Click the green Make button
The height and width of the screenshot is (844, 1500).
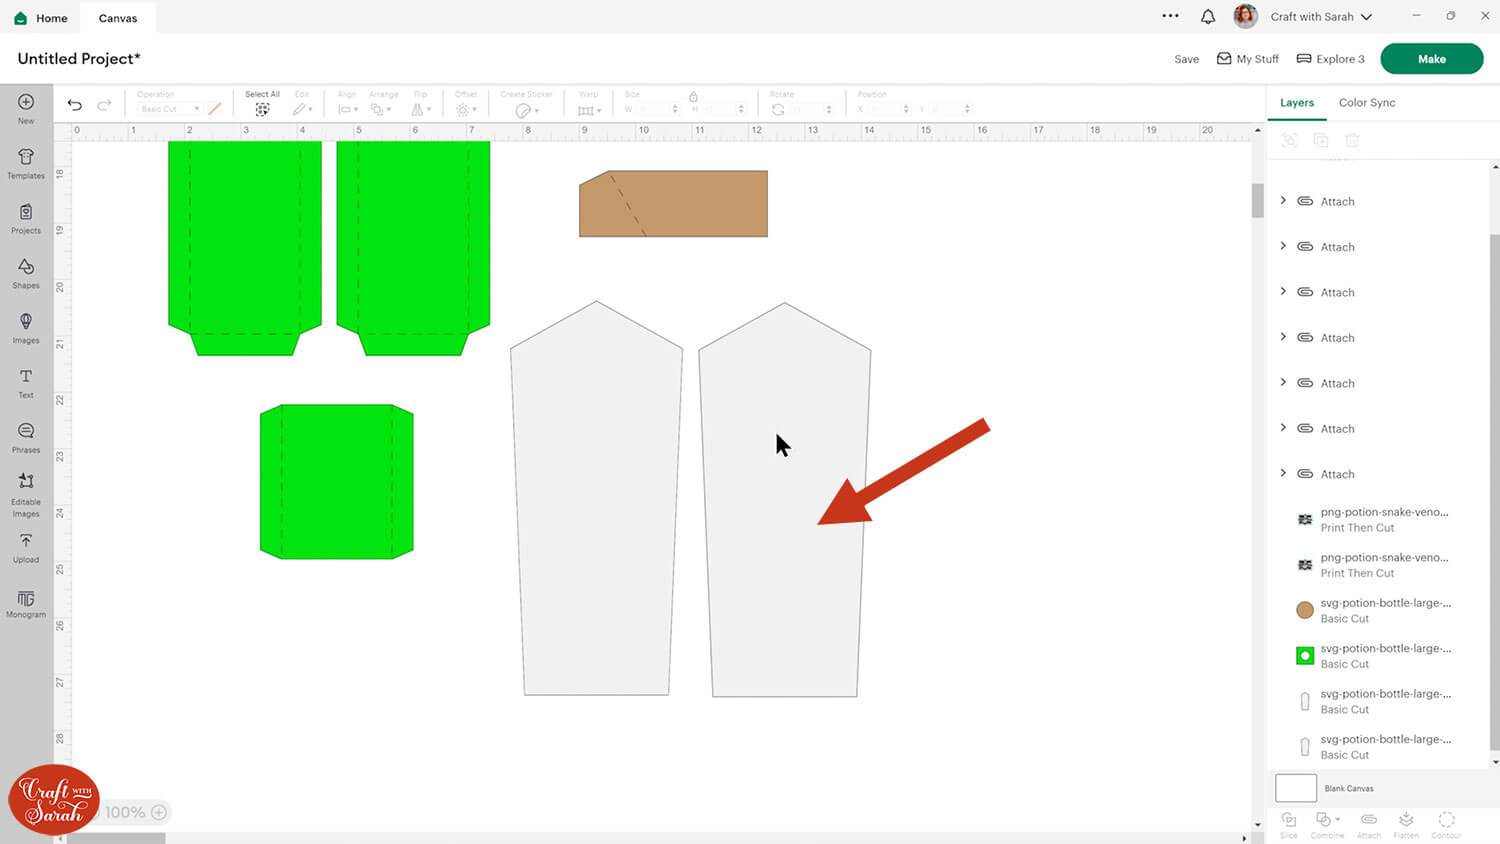click(x=1431, y=59)
